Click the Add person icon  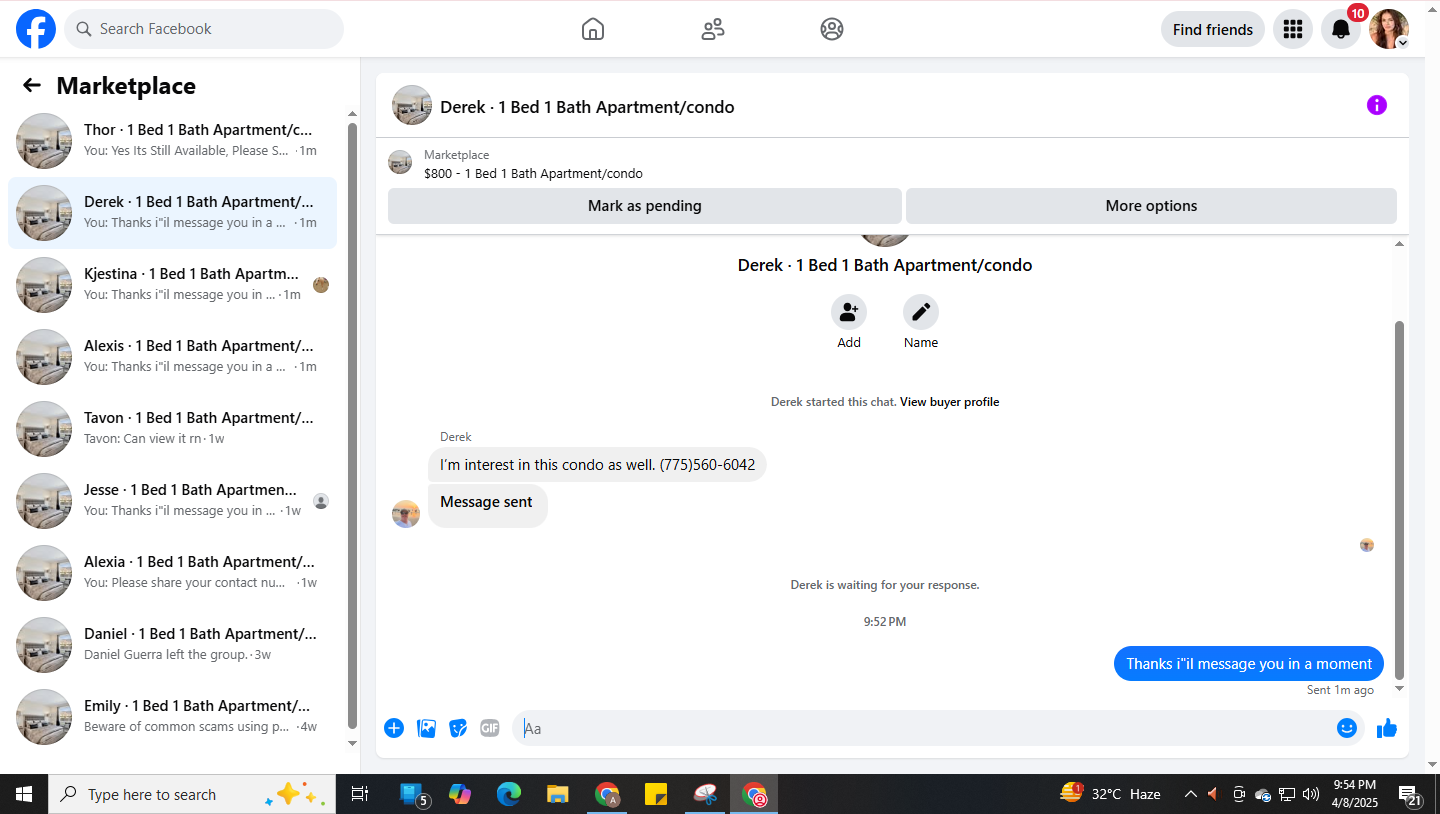(x=849, y=312)
